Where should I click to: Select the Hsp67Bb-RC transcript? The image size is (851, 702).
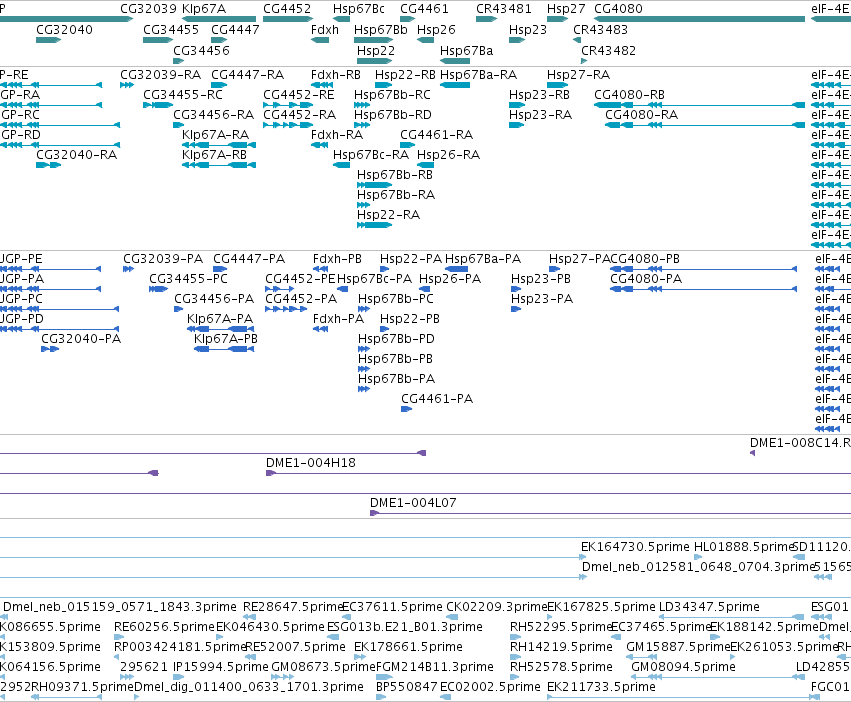click(362, 105)
